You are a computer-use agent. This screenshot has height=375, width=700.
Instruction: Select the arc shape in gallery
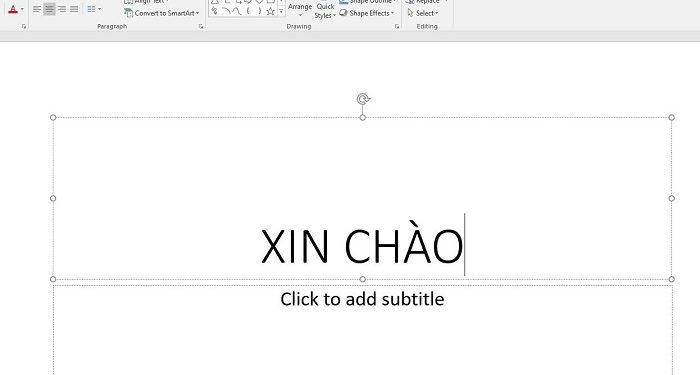click(x=226, y=11)
